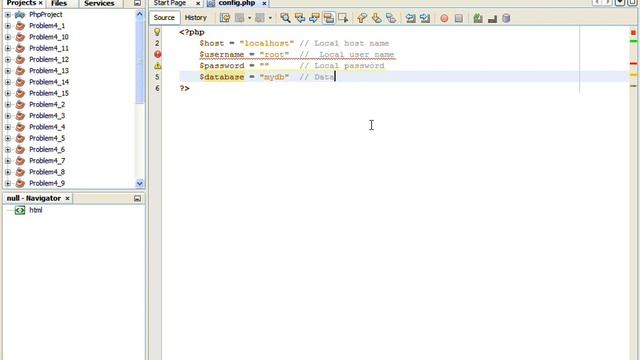
Task: Click the Stop Macro Recording icon
Action: (x=459, y=18)
